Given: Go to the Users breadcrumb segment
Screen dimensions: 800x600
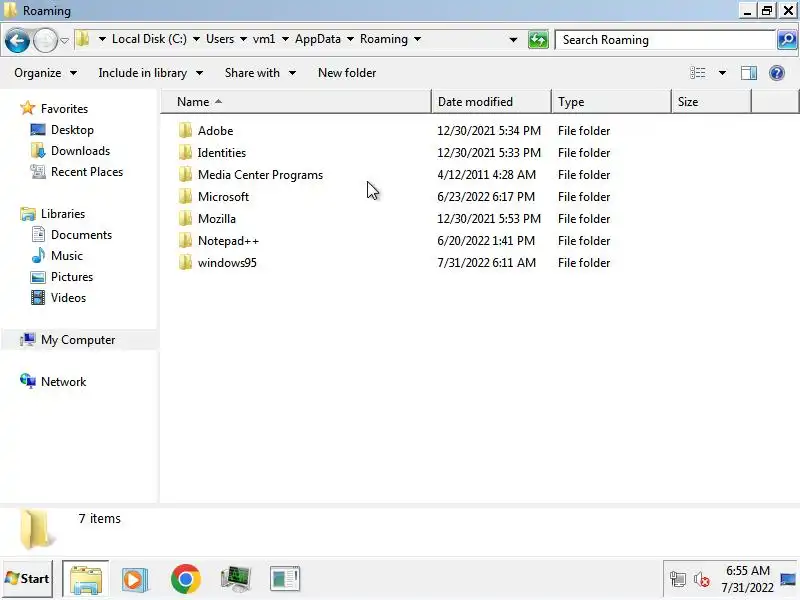Looking at the screenshot, I should pos(220,39).
